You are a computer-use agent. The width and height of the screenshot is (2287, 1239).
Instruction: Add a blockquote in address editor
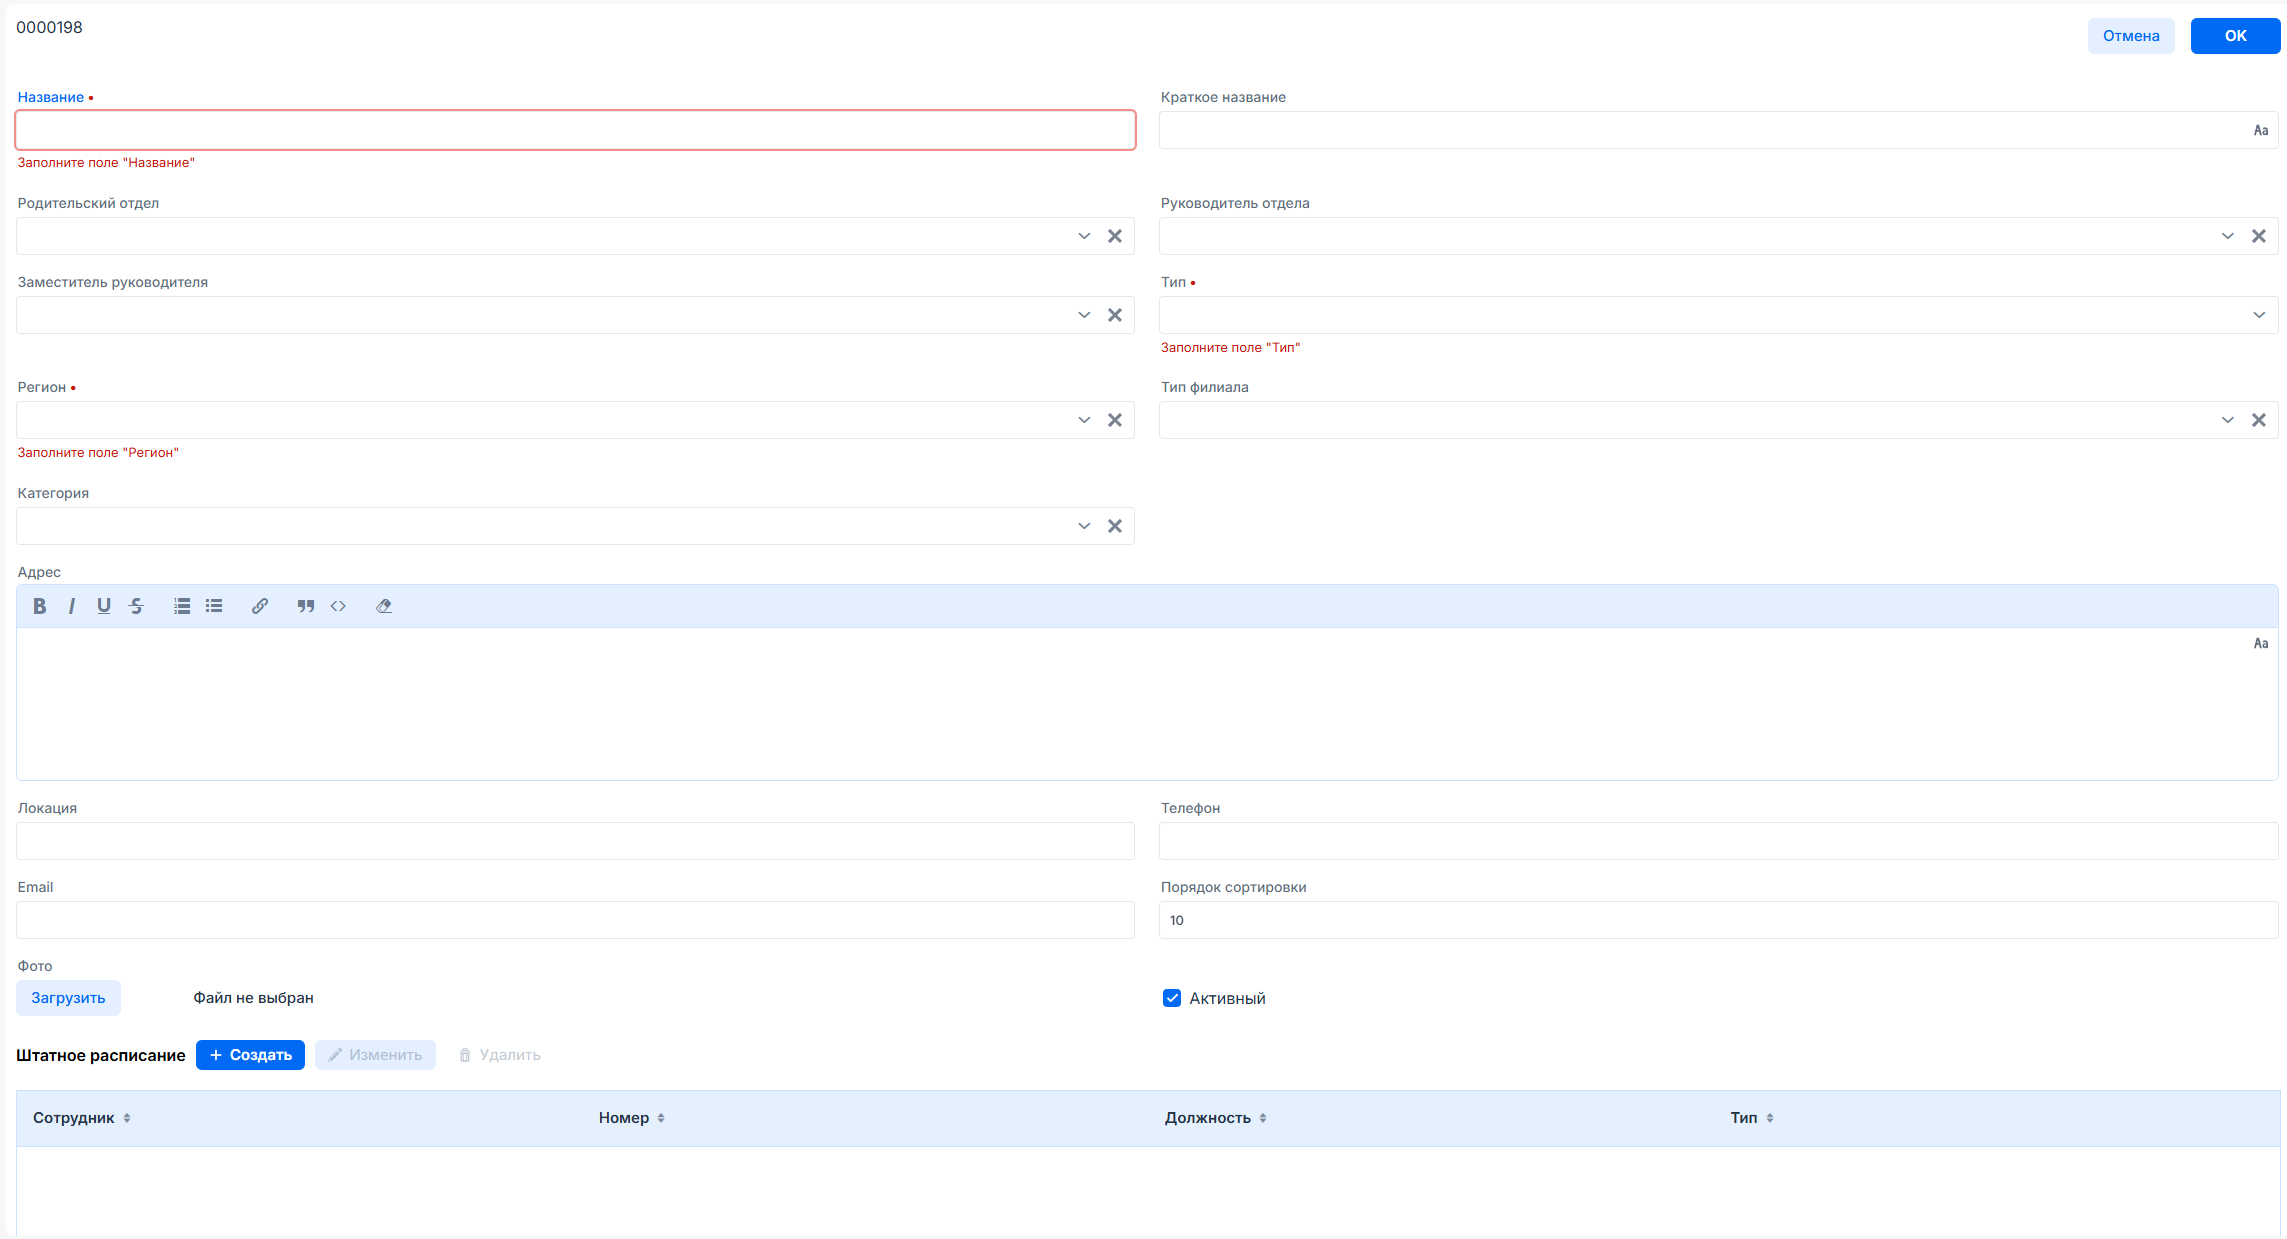[306, 606]
